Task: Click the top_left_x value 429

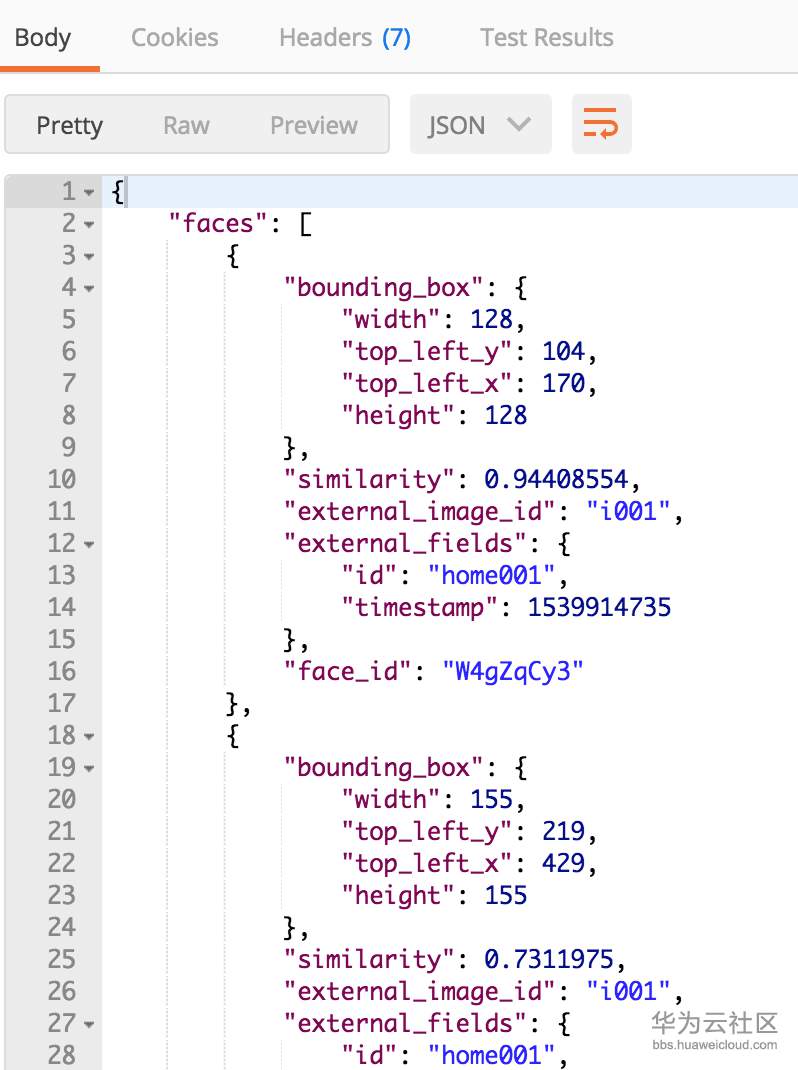Action: [563, 863]
